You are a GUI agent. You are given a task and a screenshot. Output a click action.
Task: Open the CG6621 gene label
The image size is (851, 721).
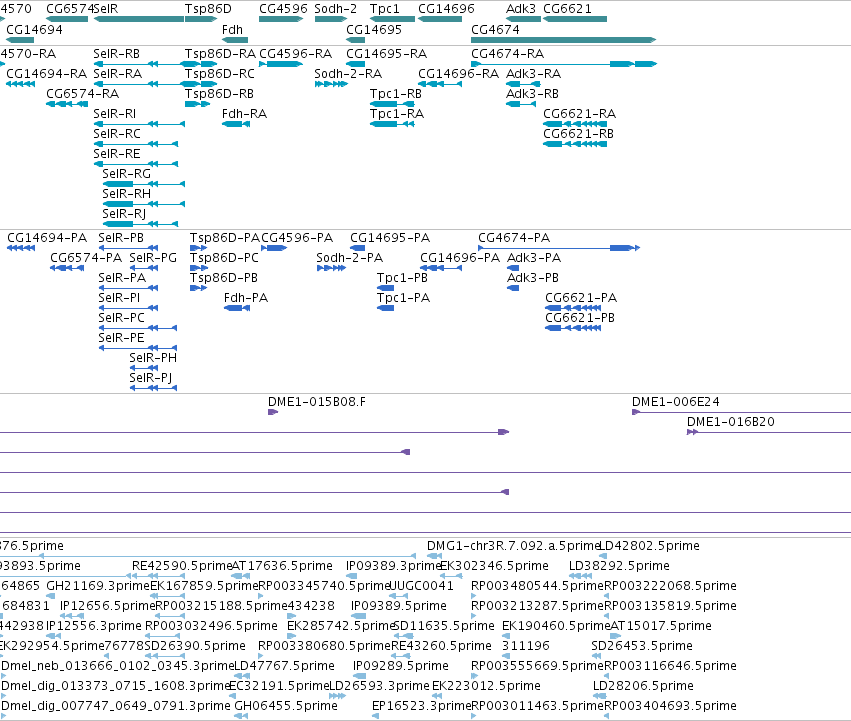567,9
